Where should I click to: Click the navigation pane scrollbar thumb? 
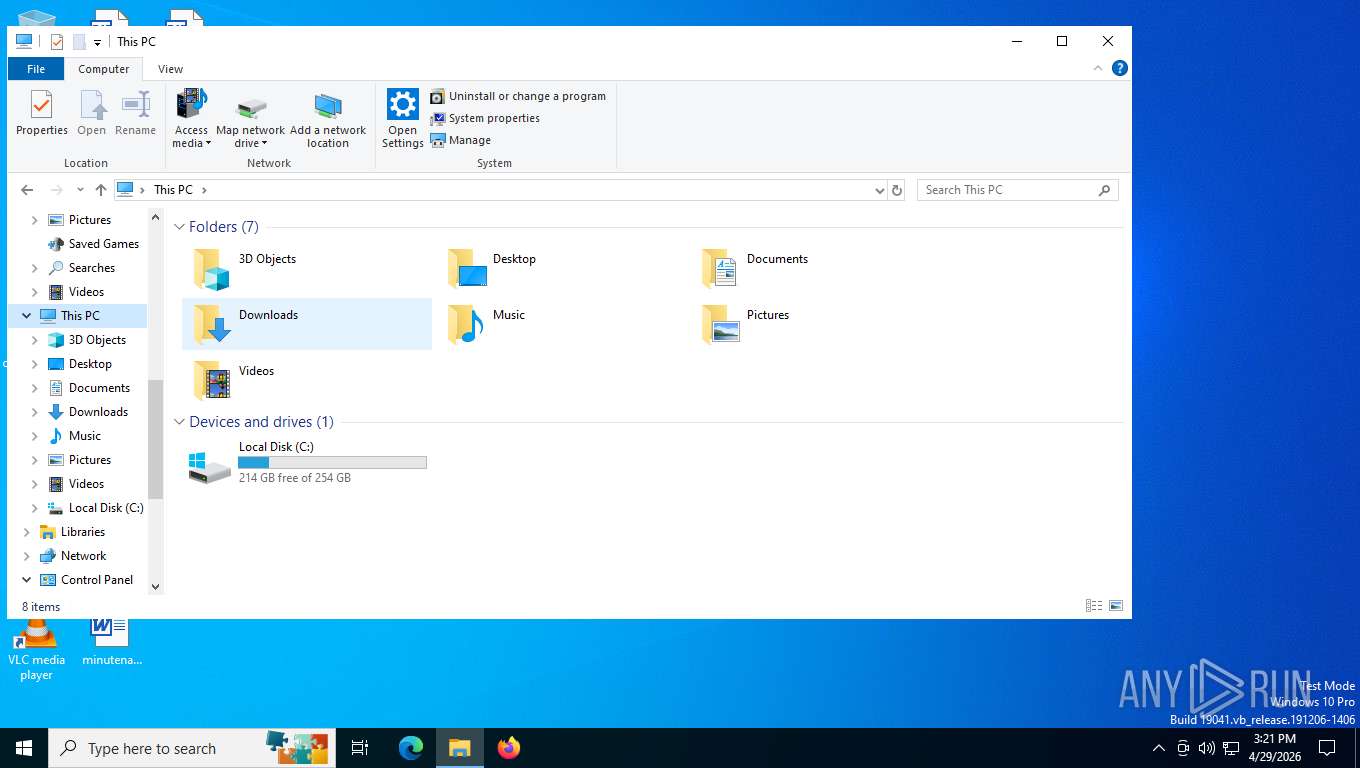click(155, 439)
